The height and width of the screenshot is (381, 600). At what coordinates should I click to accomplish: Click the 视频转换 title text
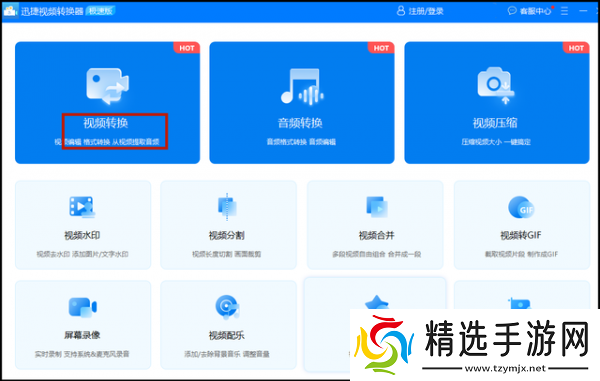(x=106, y=123)
